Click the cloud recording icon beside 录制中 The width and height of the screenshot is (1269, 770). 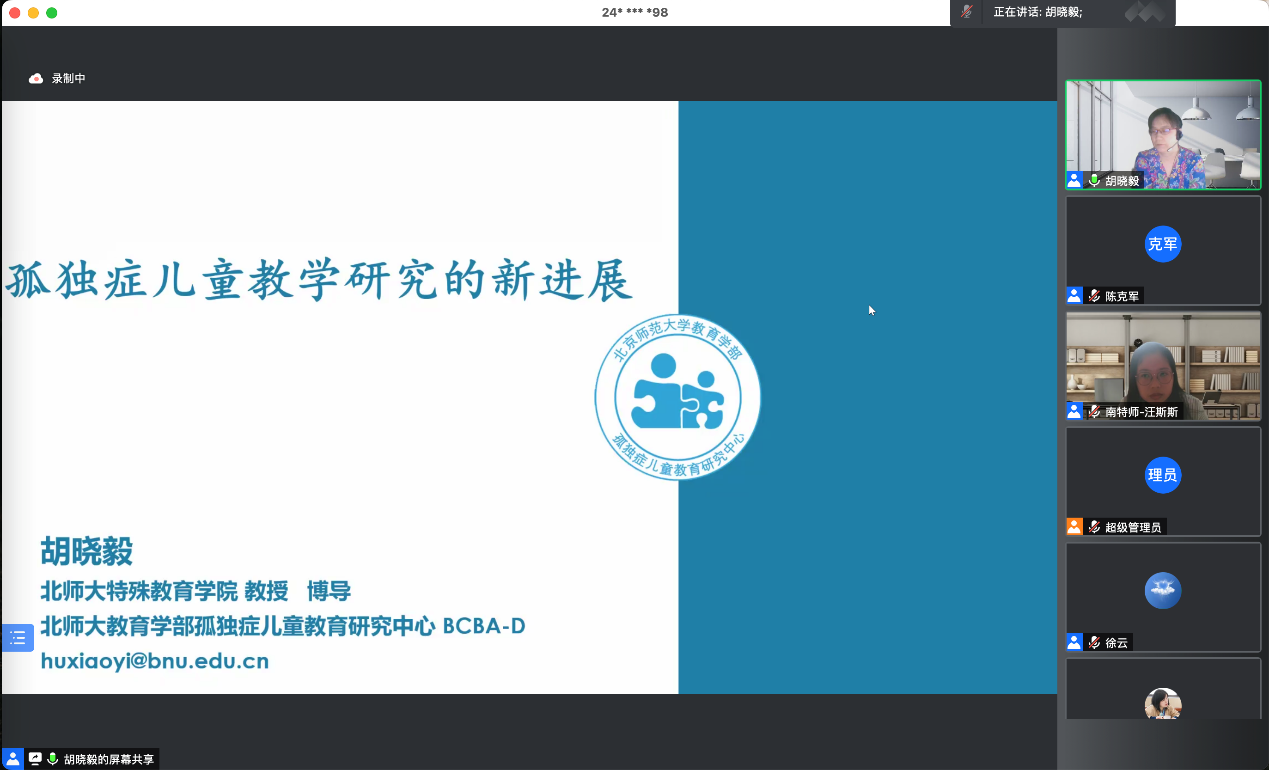36,78
